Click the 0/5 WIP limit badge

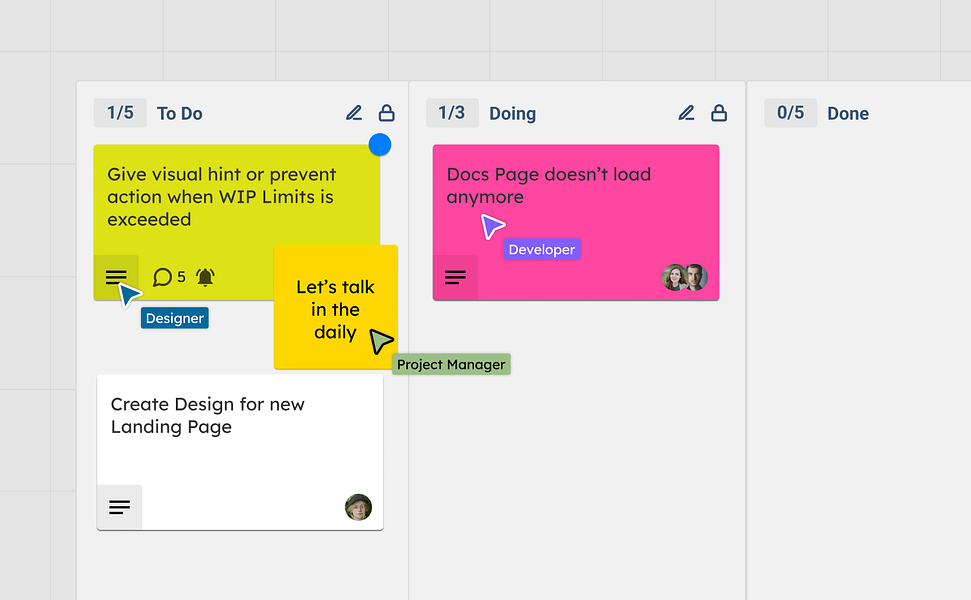(790, 113)
